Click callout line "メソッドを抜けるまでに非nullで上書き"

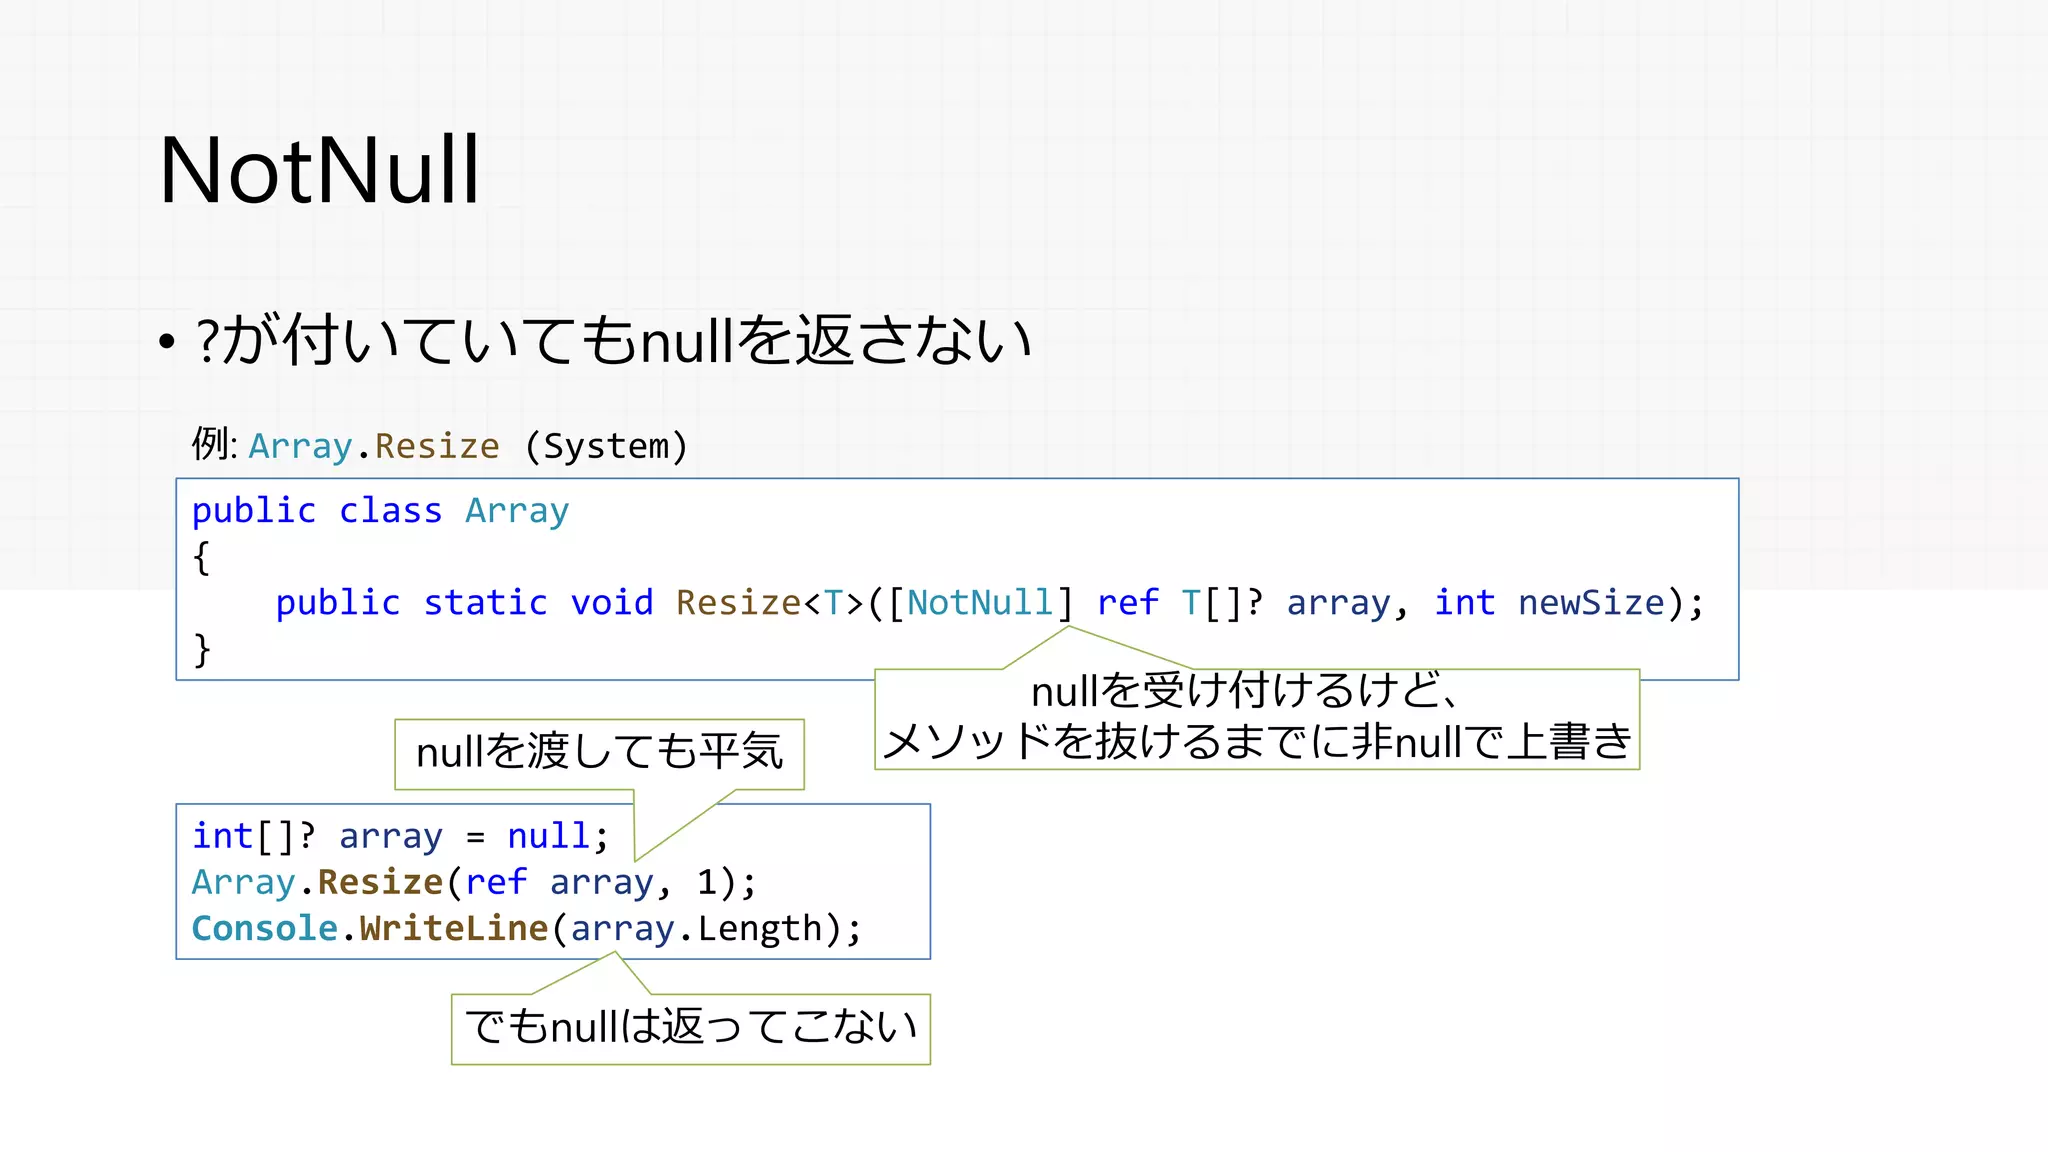click(1257, 741)
